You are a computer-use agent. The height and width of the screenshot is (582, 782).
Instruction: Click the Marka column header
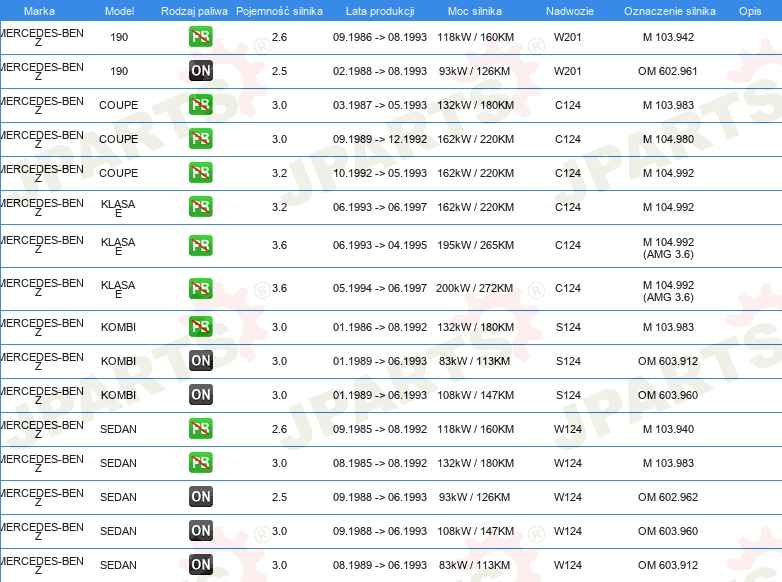[x=39, y=11]
